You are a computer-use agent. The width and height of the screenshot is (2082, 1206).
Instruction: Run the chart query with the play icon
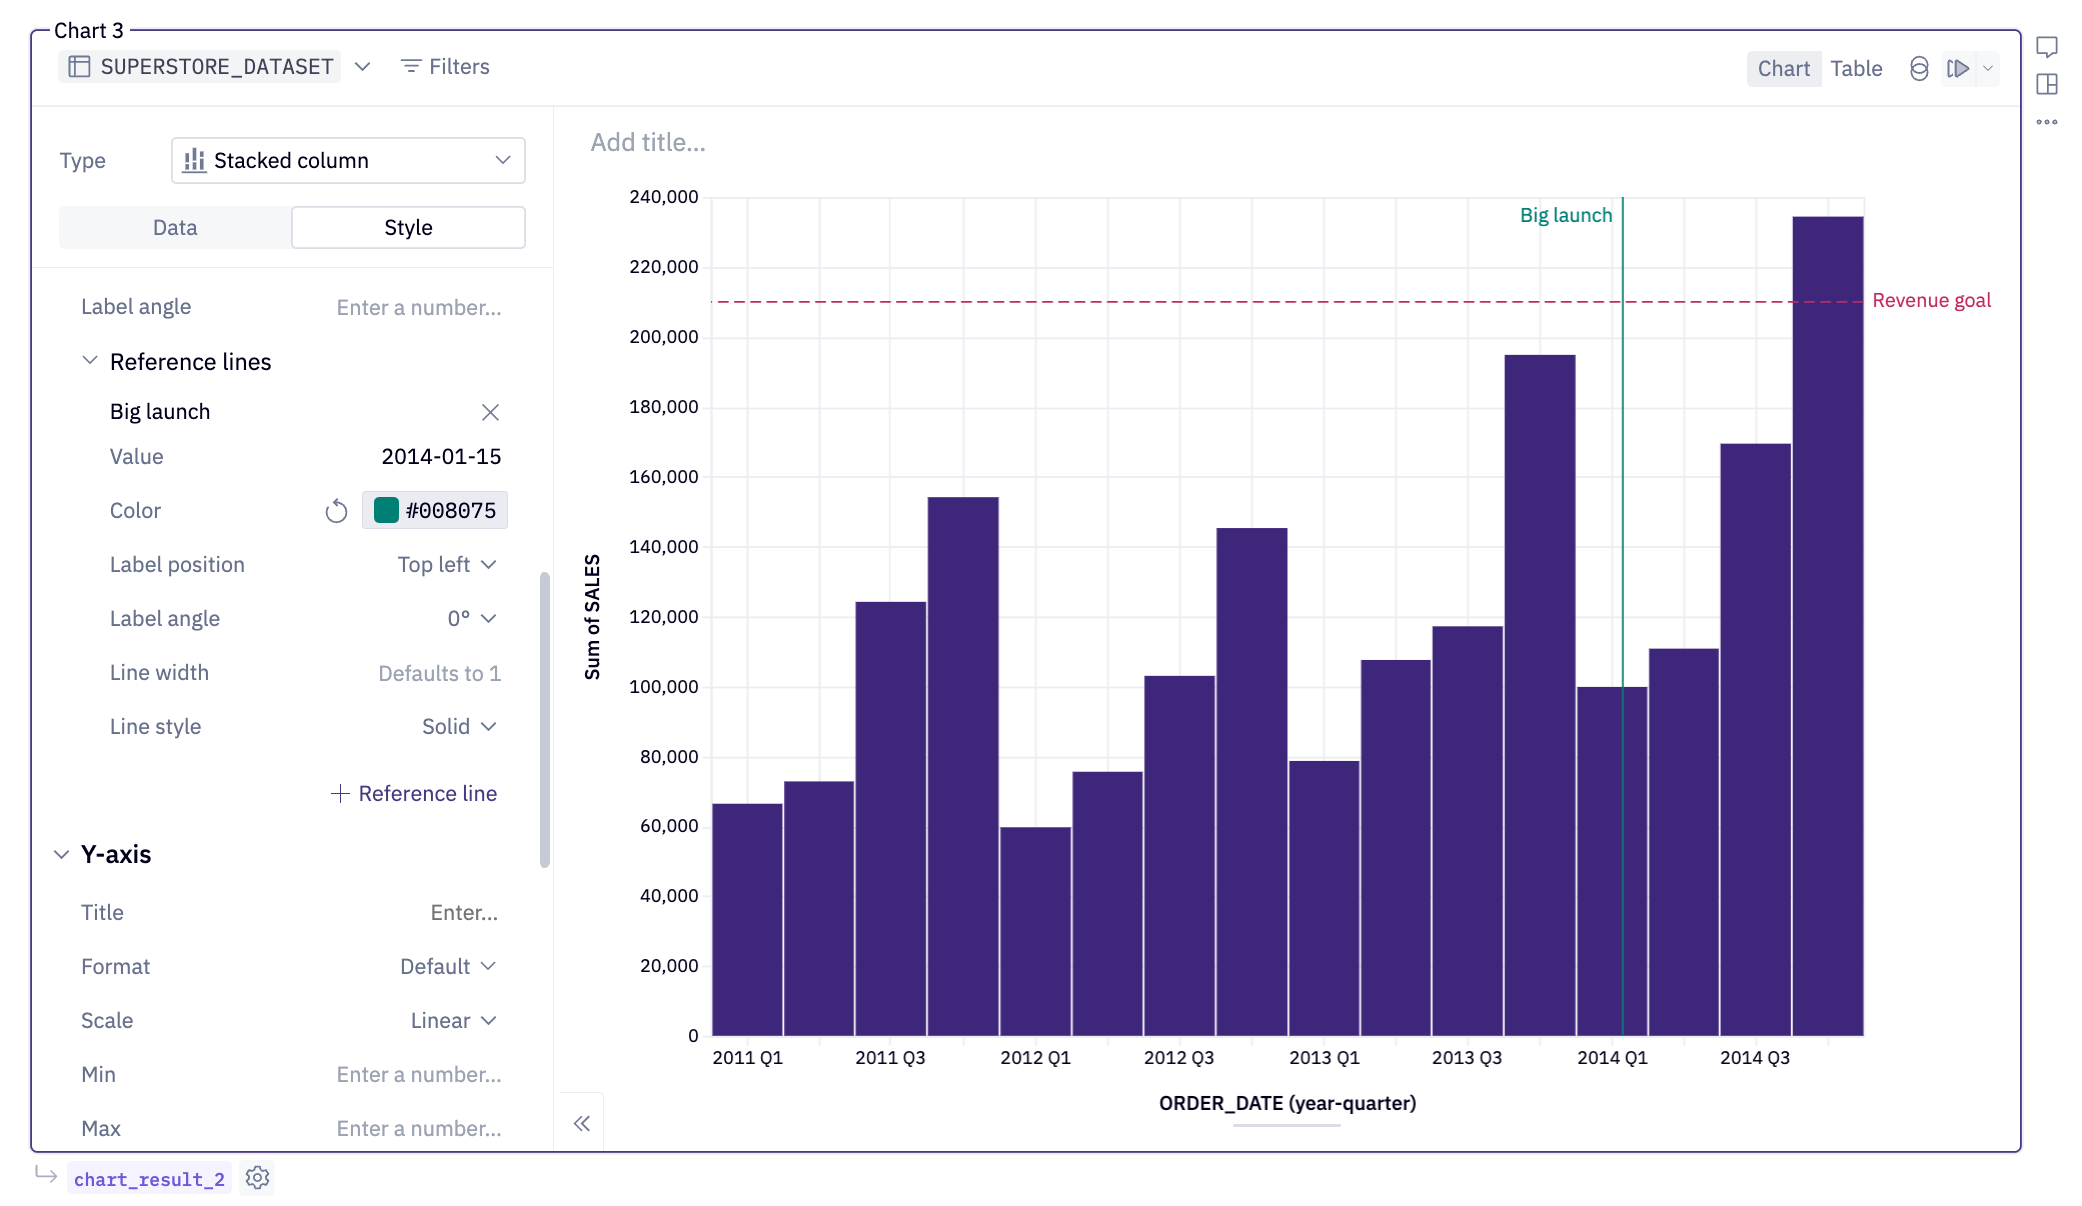(x=1957, y=69)
